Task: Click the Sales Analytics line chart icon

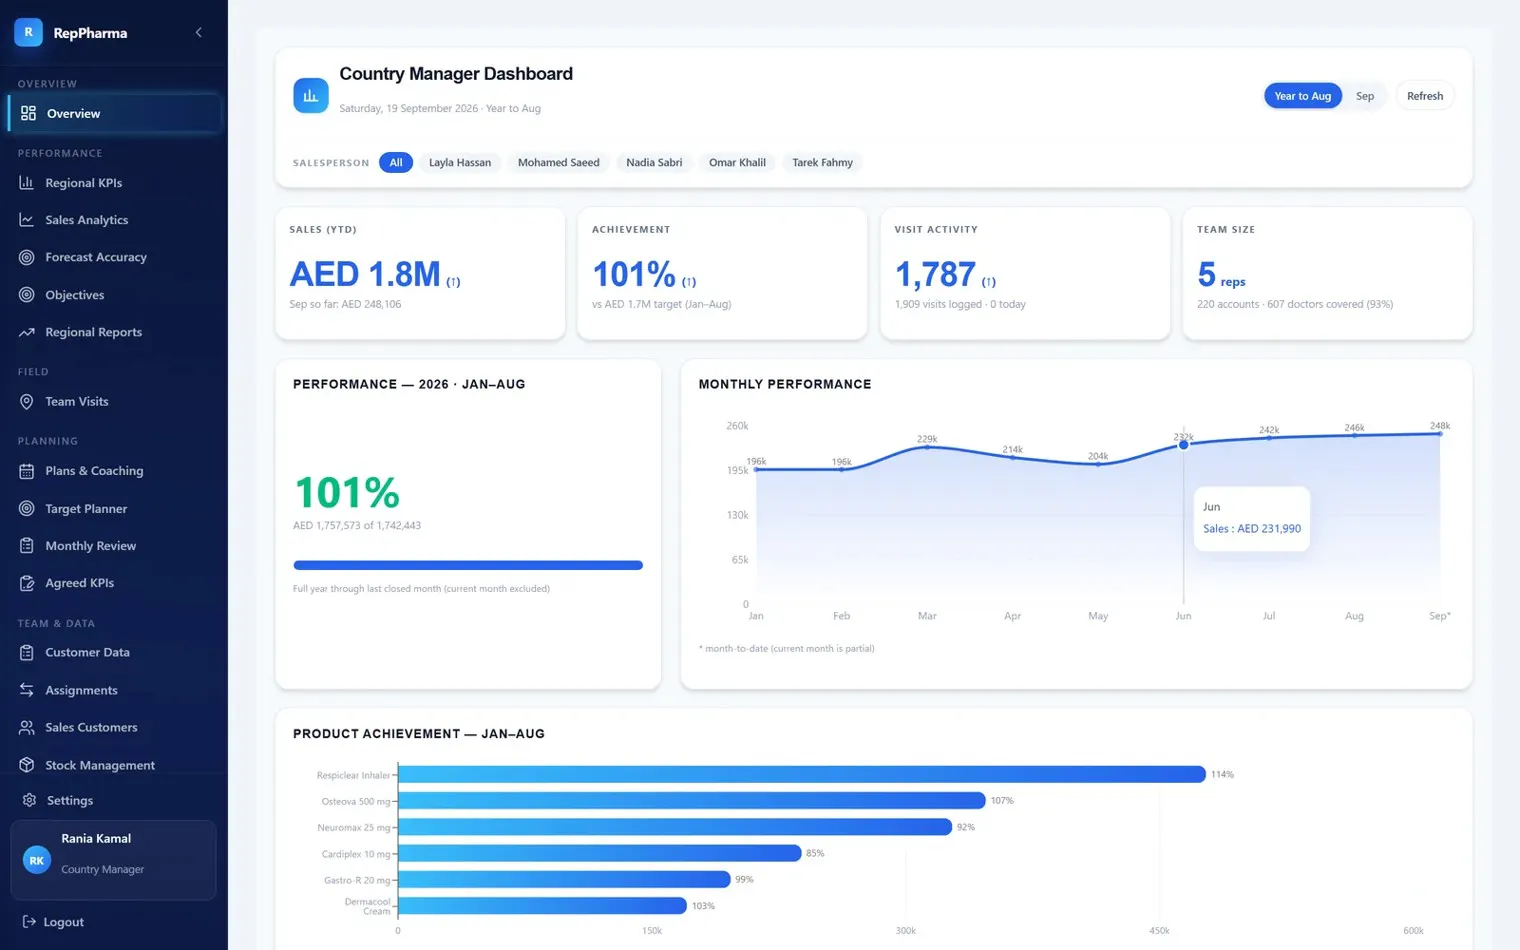Action: 27,220
